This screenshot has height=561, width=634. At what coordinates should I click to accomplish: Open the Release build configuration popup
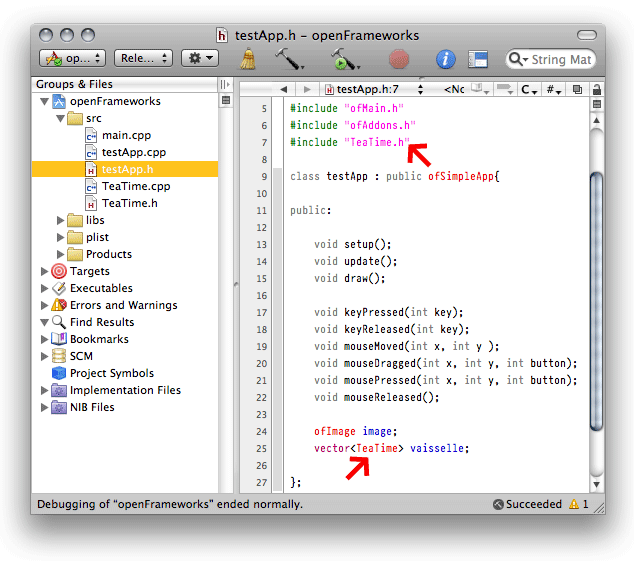[142, 59]
